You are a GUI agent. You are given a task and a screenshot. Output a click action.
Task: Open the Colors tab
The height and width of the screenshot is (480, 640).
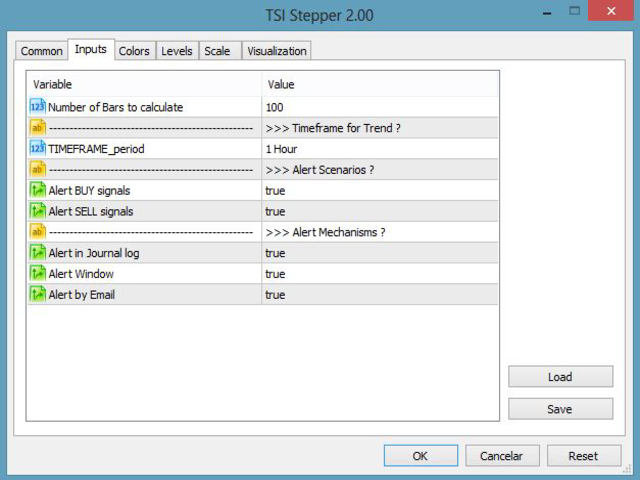(134, 51)
